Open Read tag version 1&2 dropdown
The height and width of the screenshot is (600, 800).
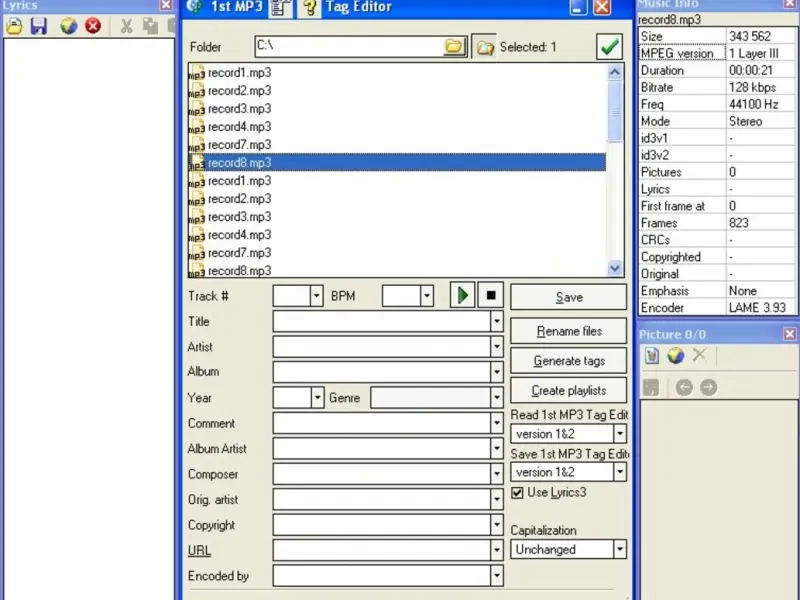(619, 434)
